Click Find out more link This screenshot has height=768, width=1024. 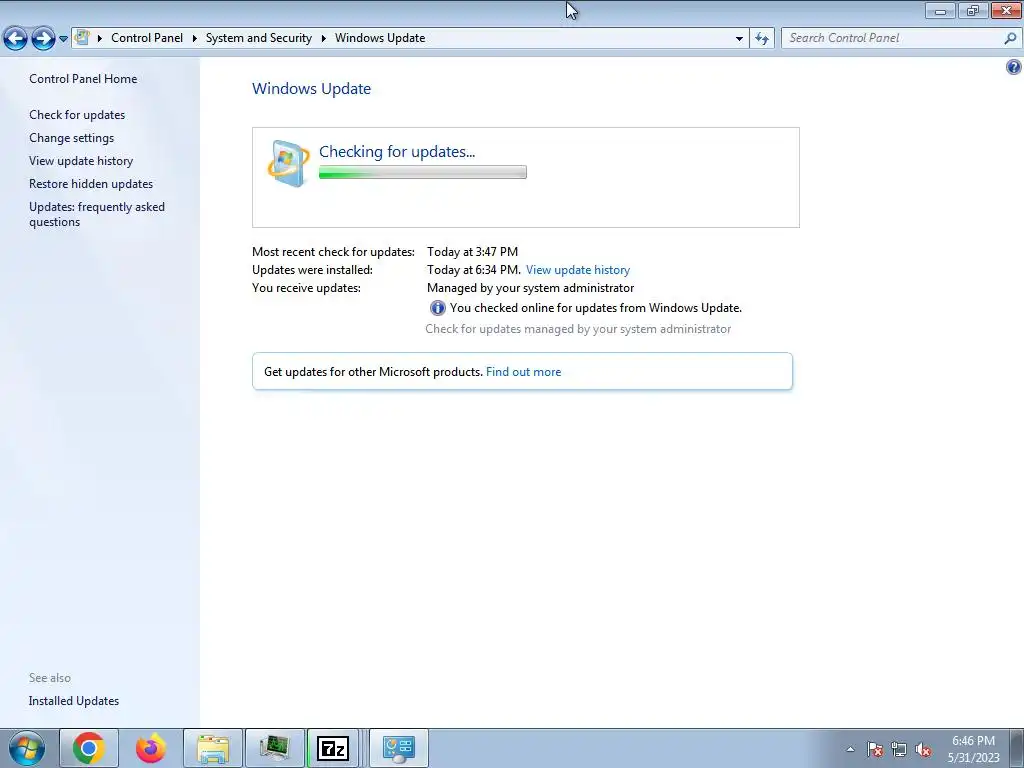[523, 372]
